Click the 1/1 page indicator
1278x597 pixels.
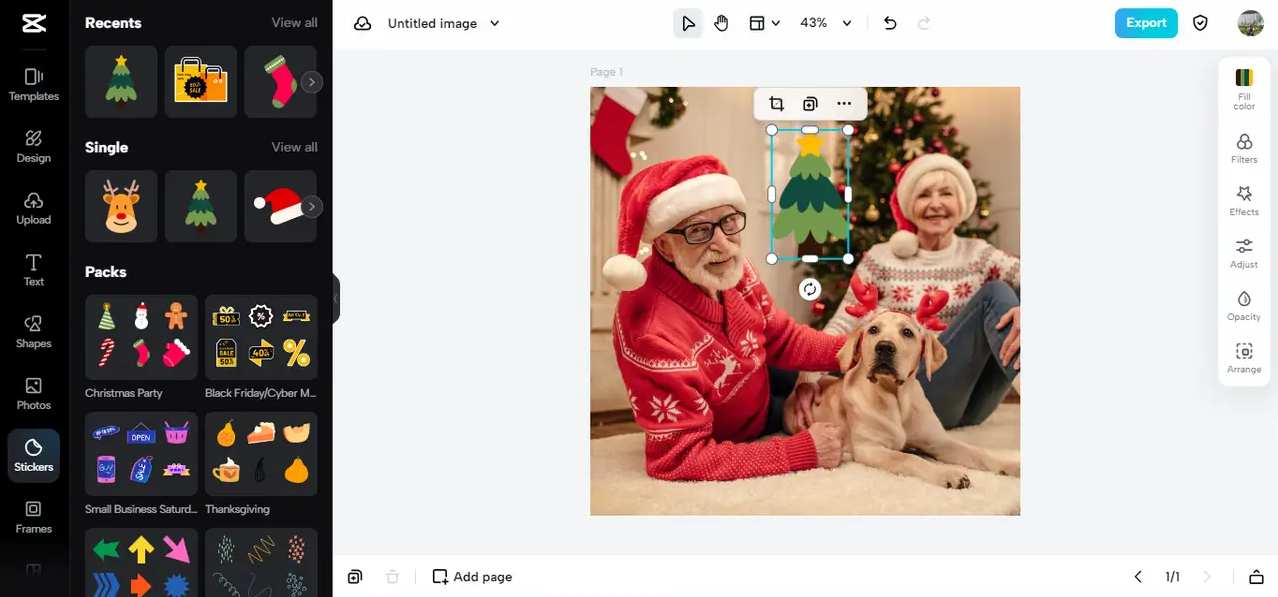(x=1172, y=577)
